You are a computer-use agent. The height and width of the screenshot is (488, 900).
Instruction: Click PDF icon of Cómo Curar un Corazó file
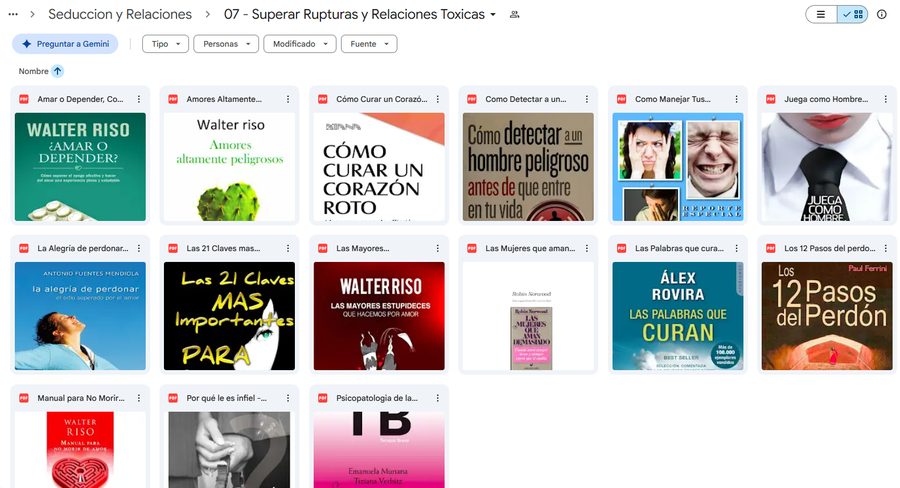[323, 99]
